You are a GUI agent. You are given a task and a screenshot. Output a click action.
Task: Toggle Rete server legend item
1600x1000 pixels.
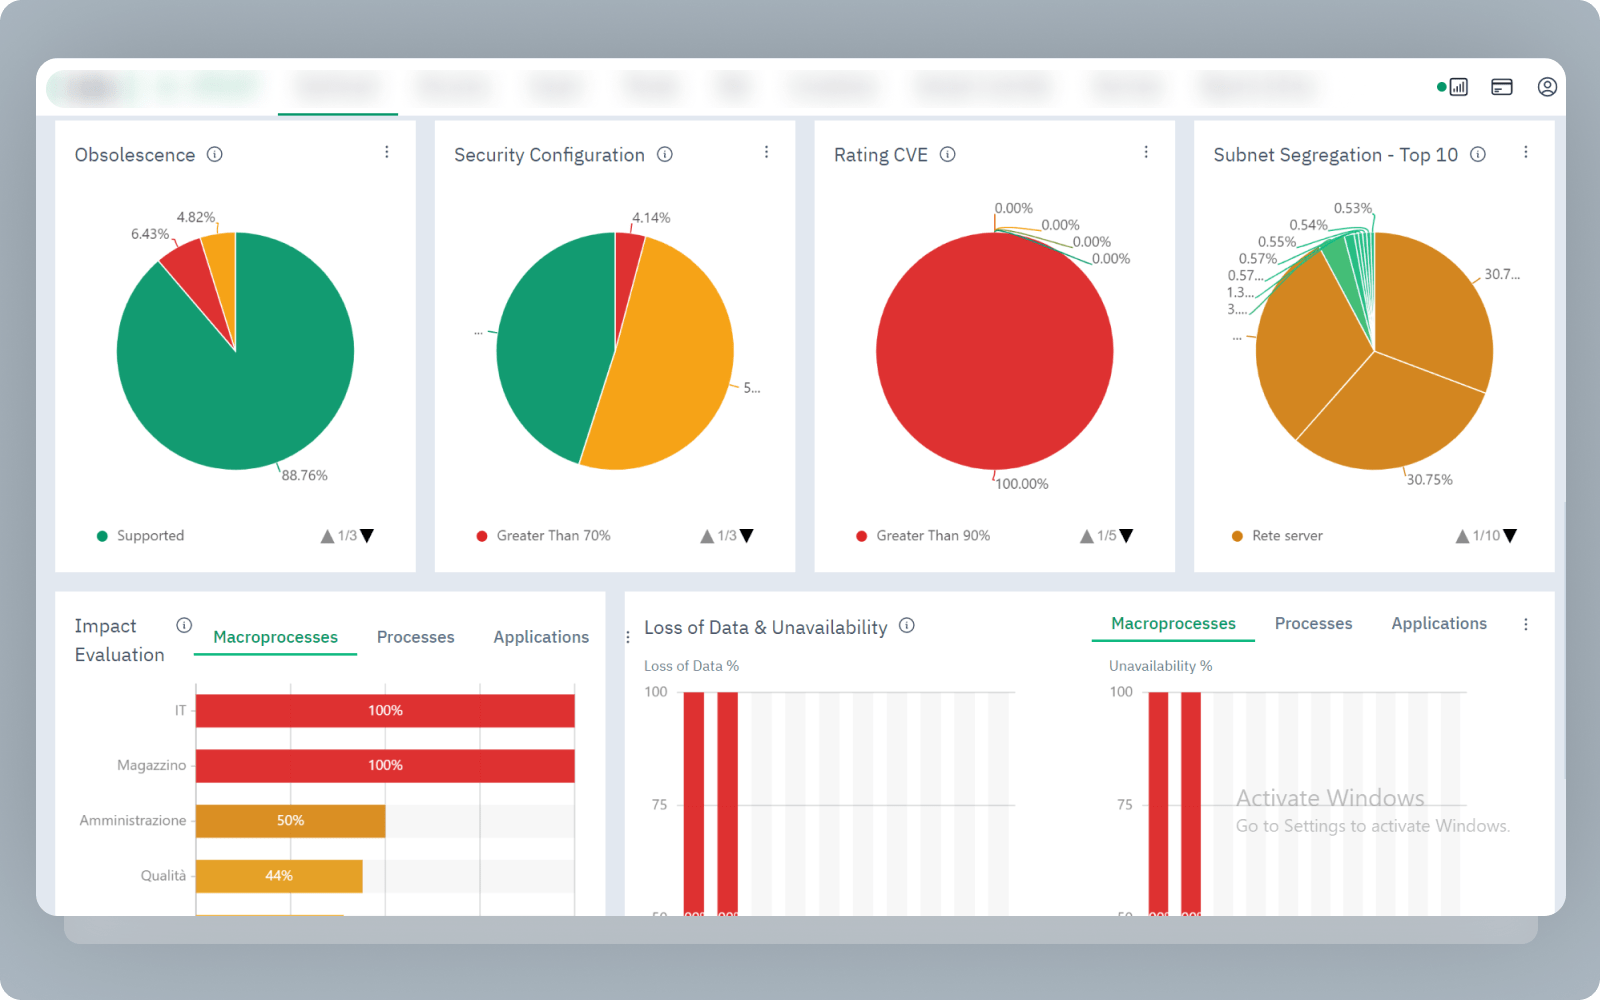pos(1277,536)
